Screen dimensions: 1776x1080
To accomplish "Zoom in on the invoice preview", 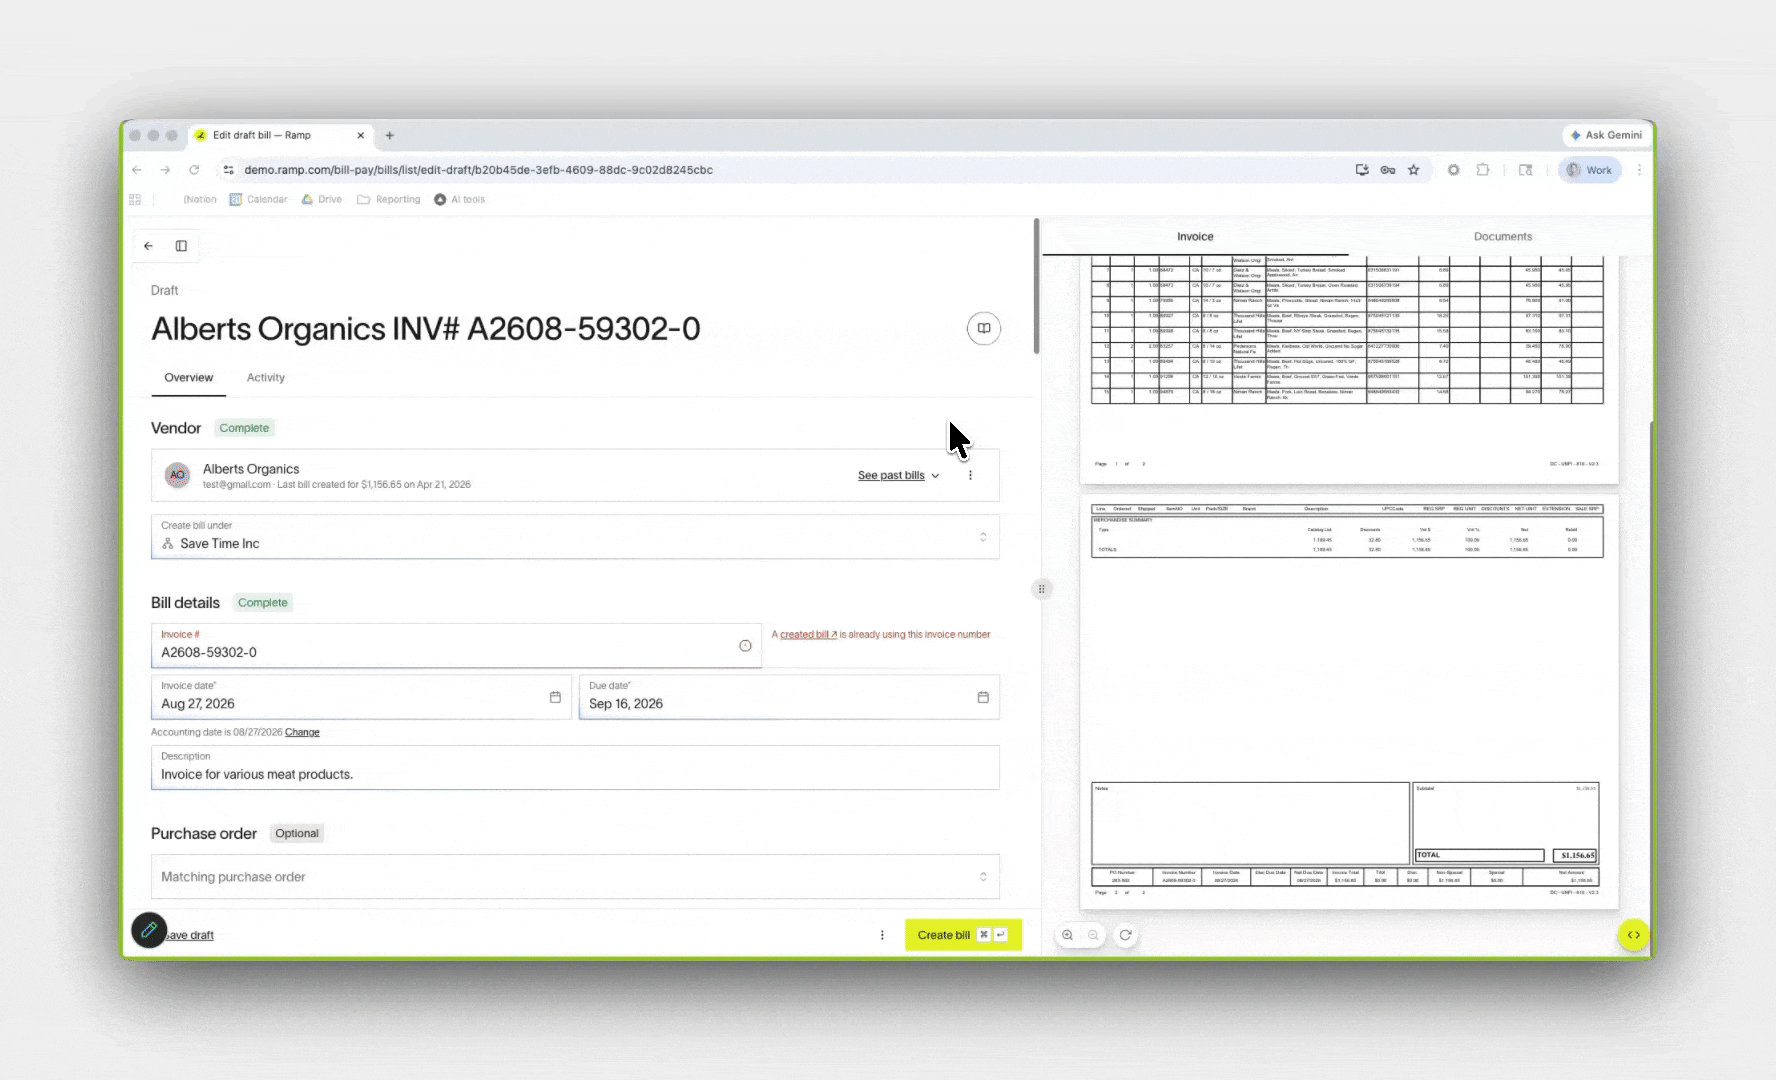I will pos(1068,935).
